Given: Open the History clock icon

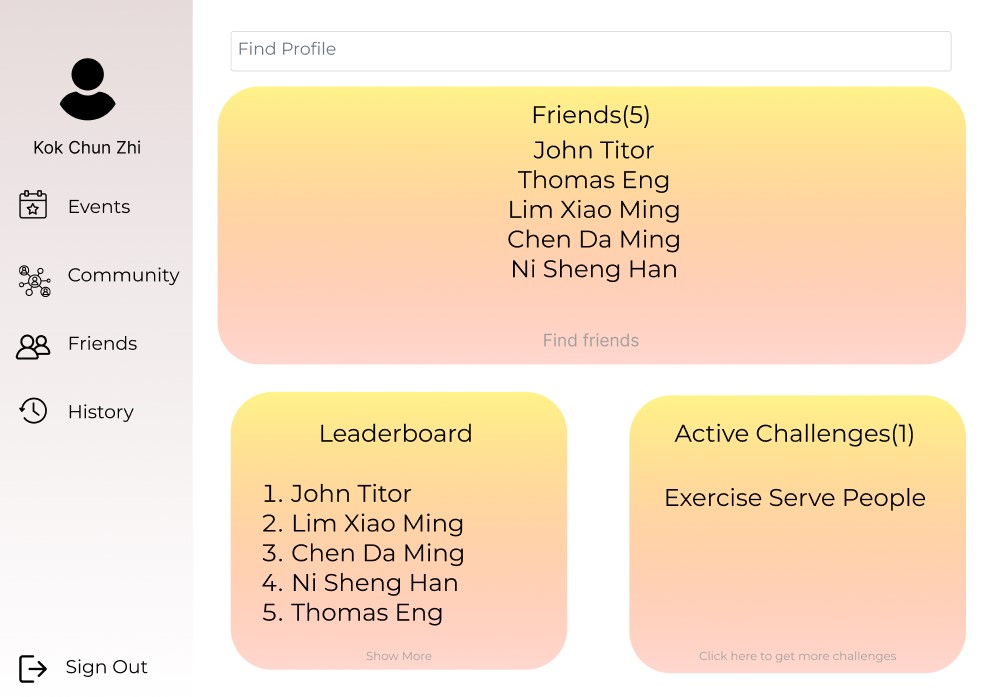Looking at the screenshot, I should [x=33, y=411].
